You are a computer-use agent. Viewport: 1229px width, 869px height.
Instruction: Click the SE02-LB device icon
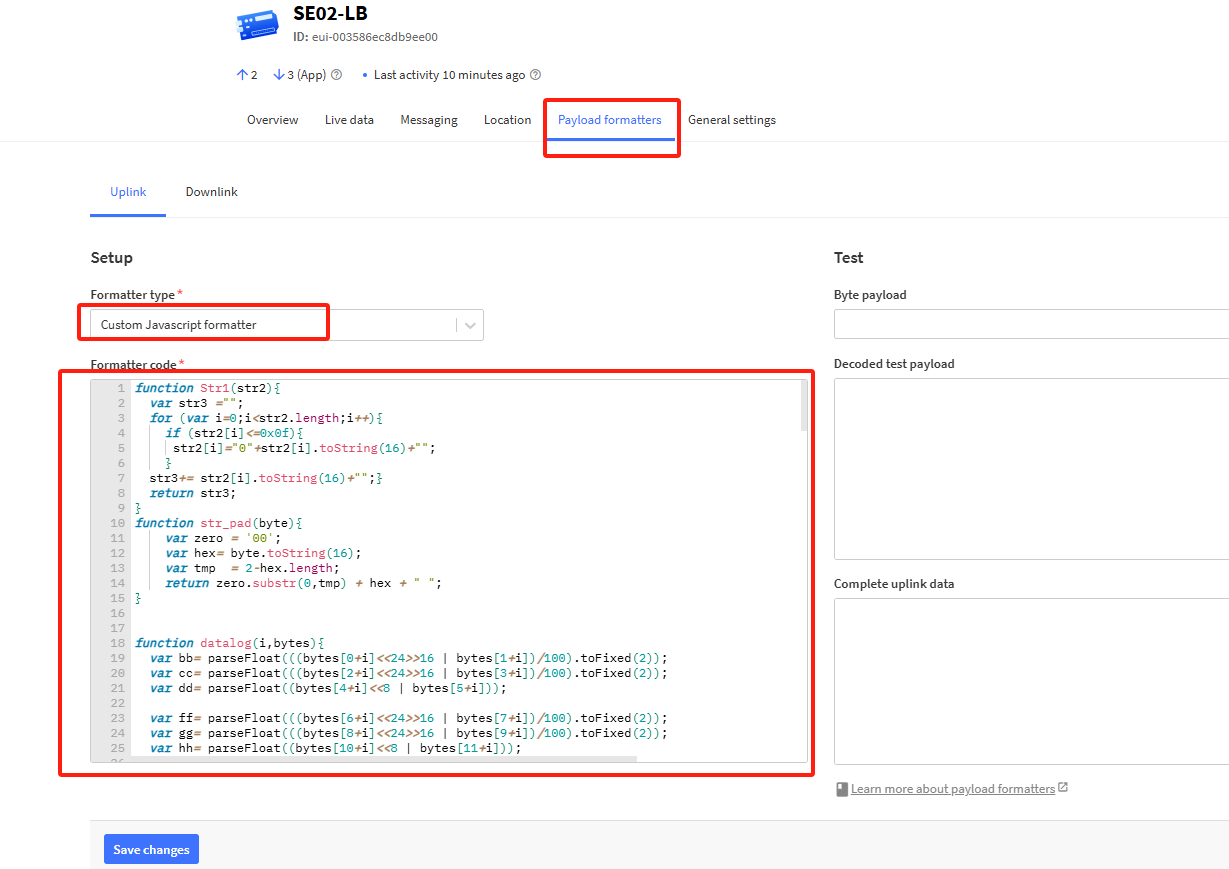pyautogui.click(x=259, y=25)
